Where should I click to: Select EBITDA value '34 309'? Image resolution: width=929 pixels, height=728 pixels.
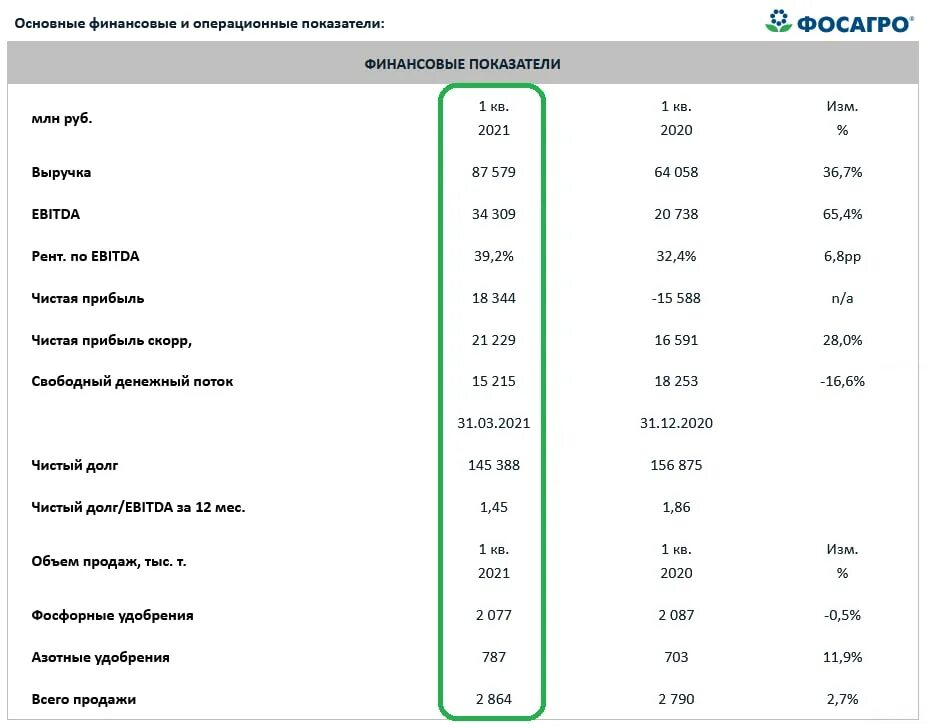coord(494,214)
